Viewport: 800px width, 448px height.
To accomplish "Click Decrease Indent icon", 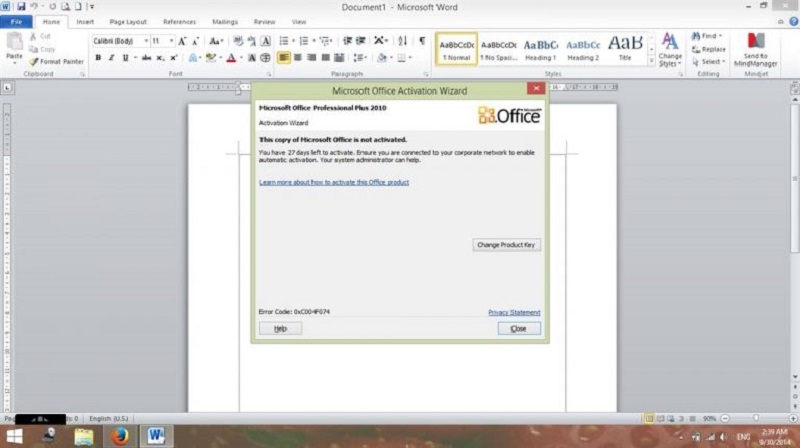I will coord(347,41).
